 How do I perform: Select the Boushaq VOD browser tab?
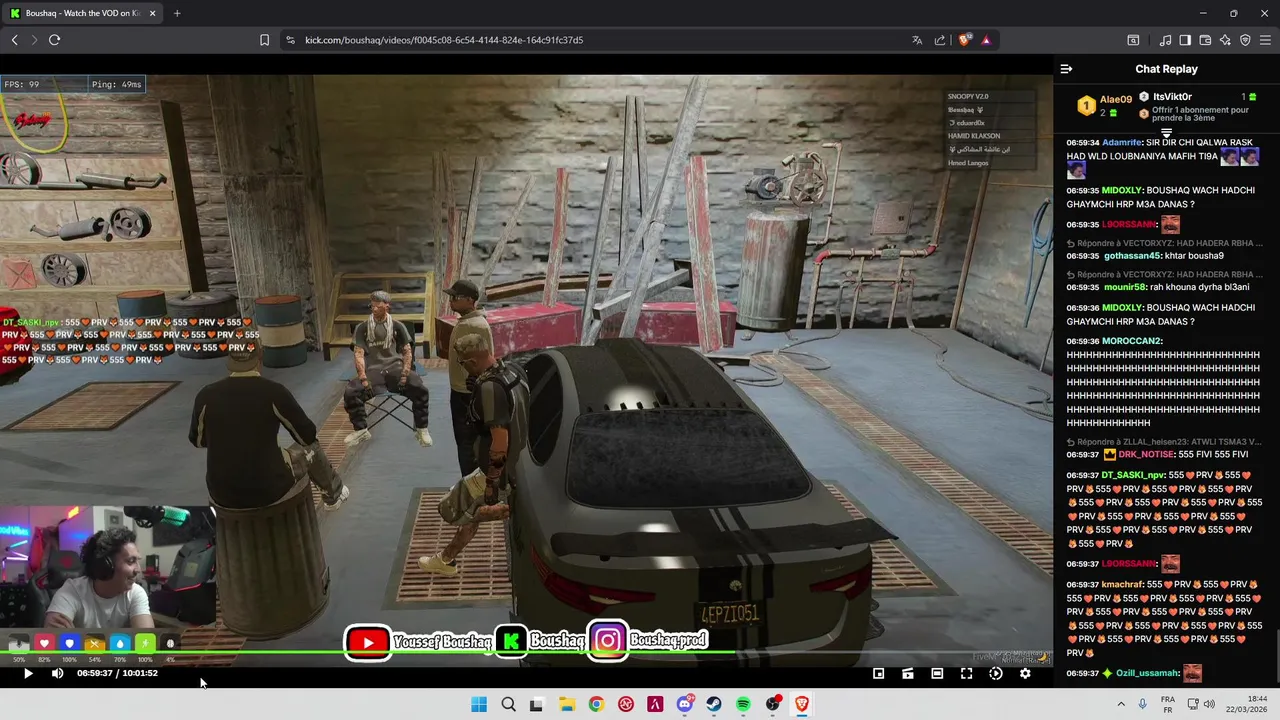coord(82,13)
